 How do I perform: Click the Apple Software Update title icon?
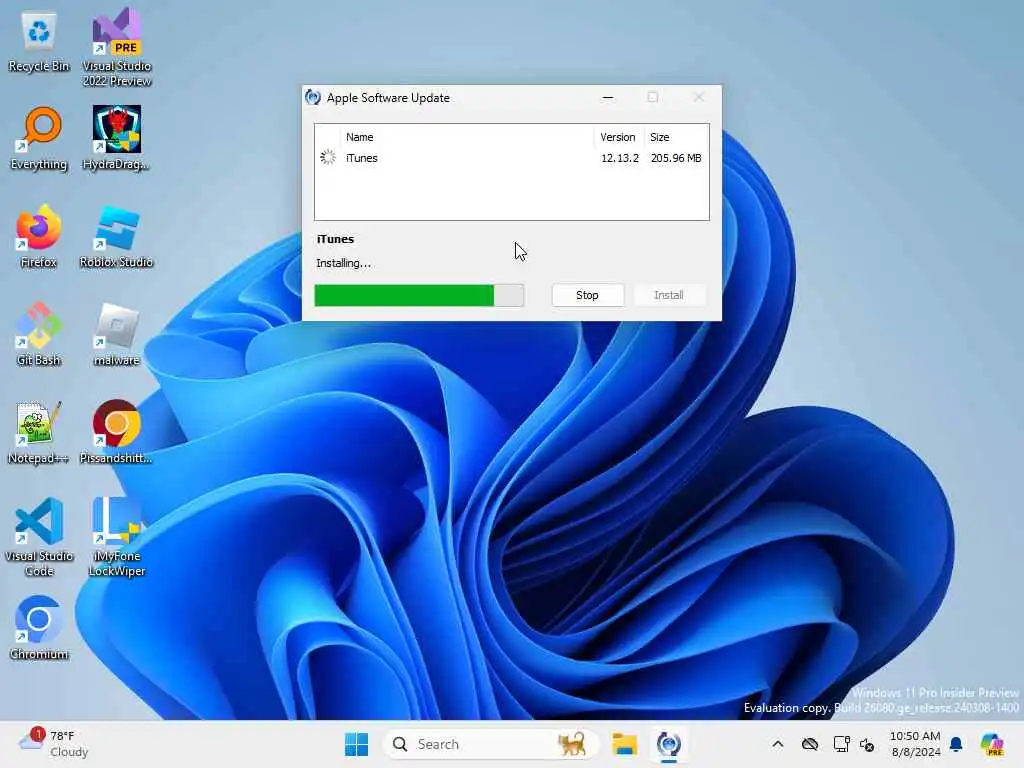[x=313, y=97]
